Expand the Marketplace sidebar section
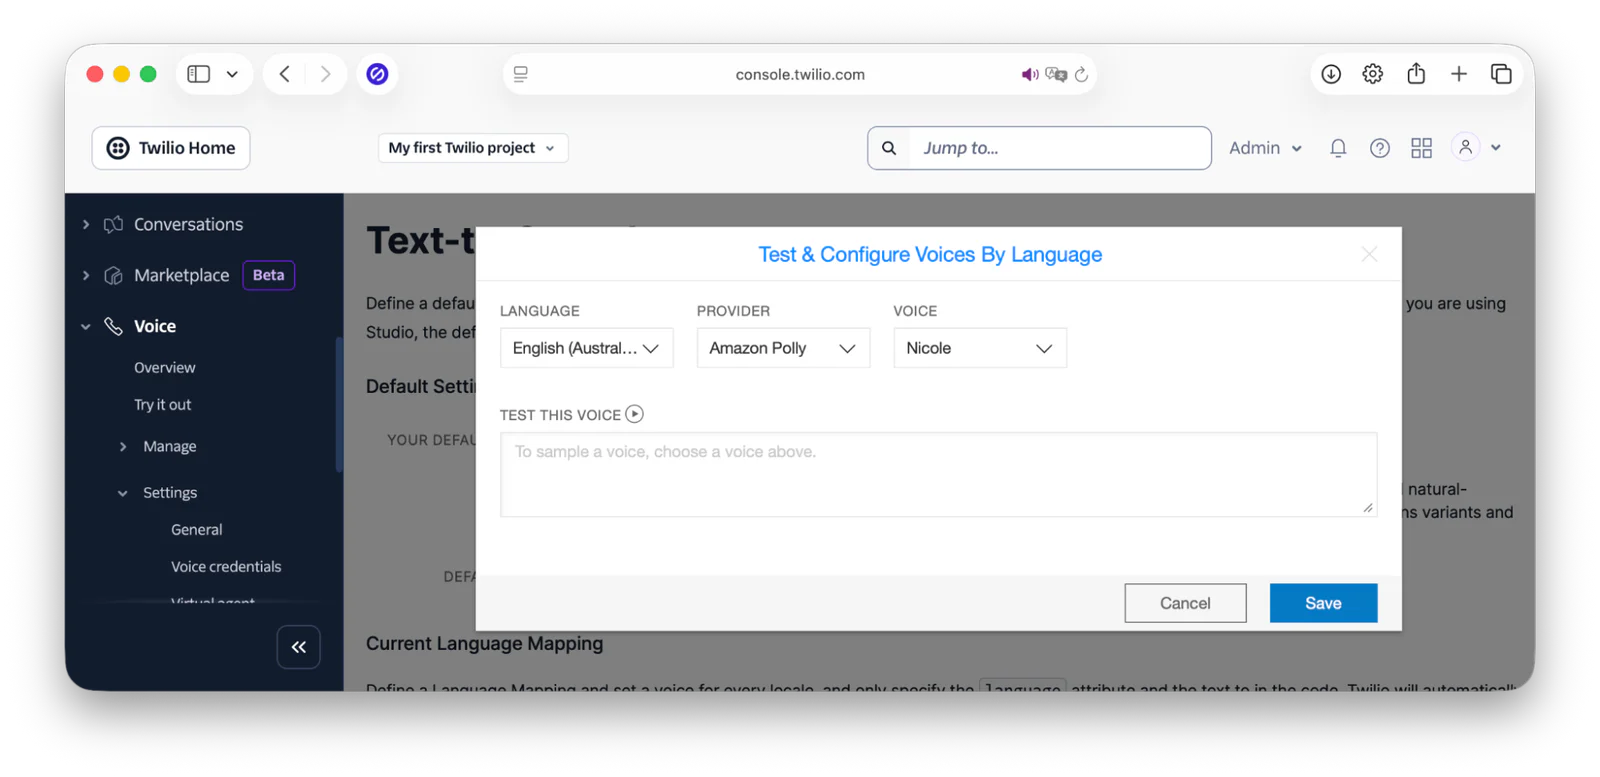Image resolution: width=1600 pixels, height=777 pixels. click(x=86, y=275)
